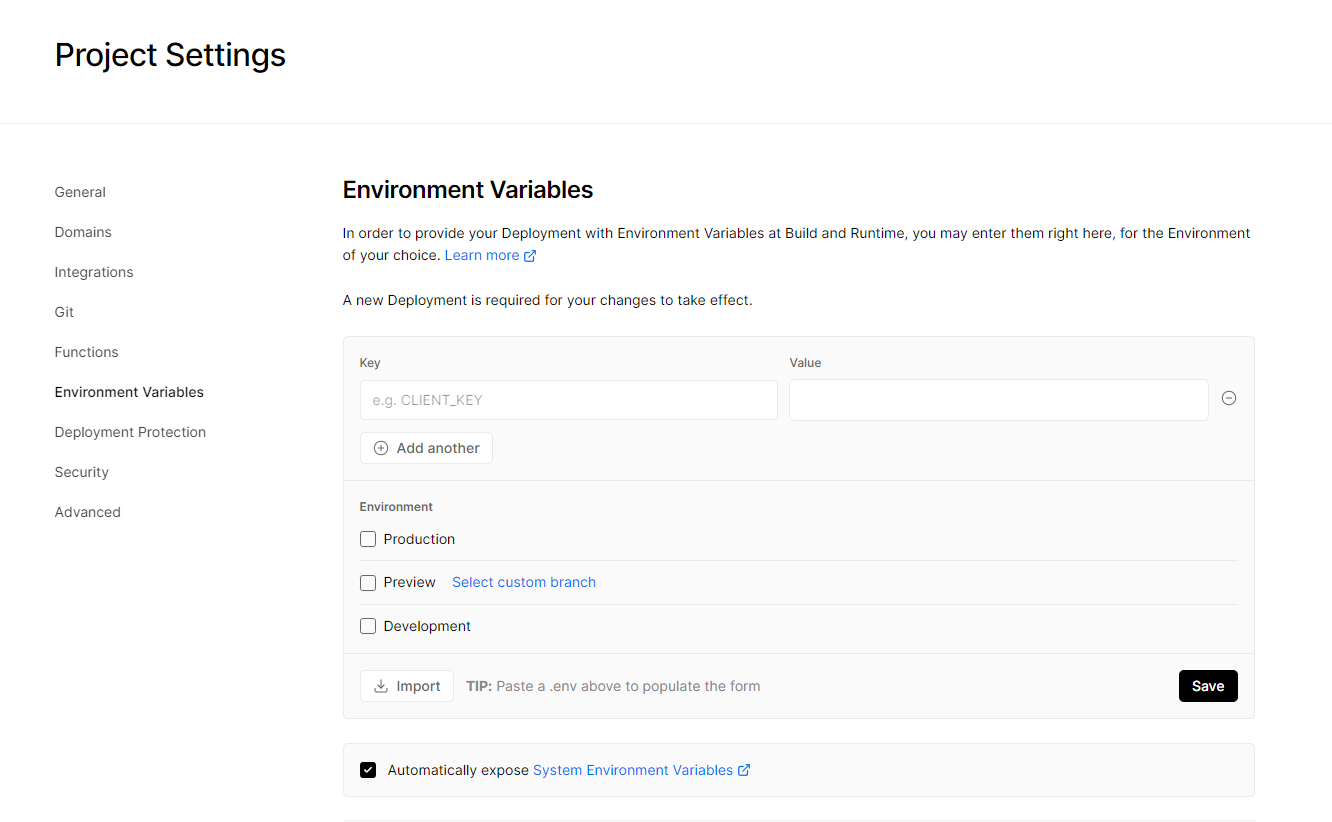
Task: Tick the Preview environment checkbox
Action: pyautogui.click(x=368, y=583)
